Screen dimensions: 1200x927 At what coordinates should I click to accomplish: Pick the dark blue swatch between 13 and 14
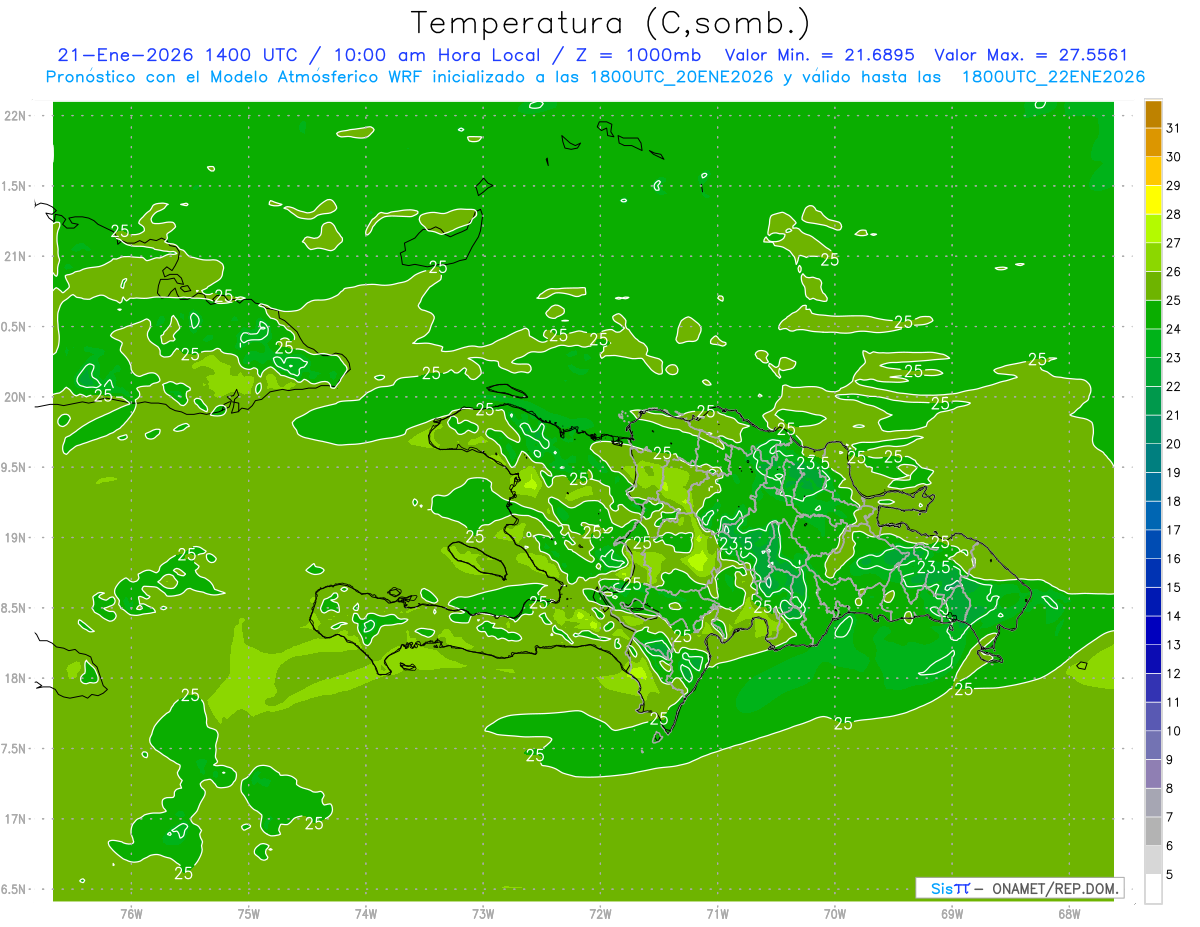coord(1153,630)
